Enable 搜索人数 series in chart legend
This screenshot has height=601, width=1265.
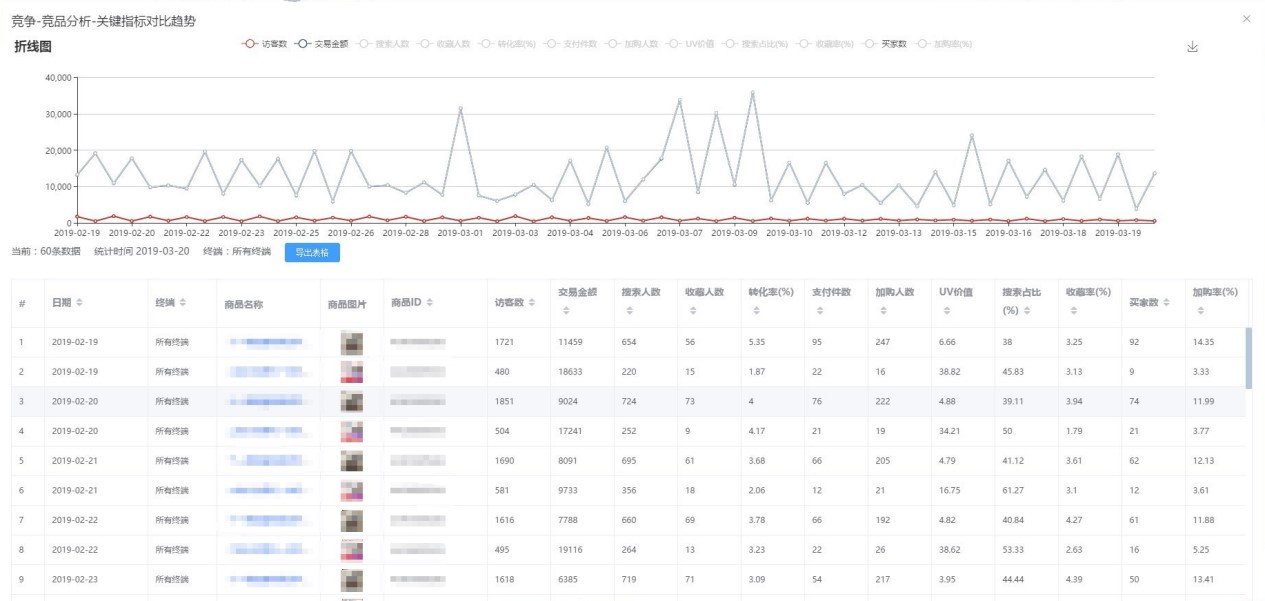point(381,44)
